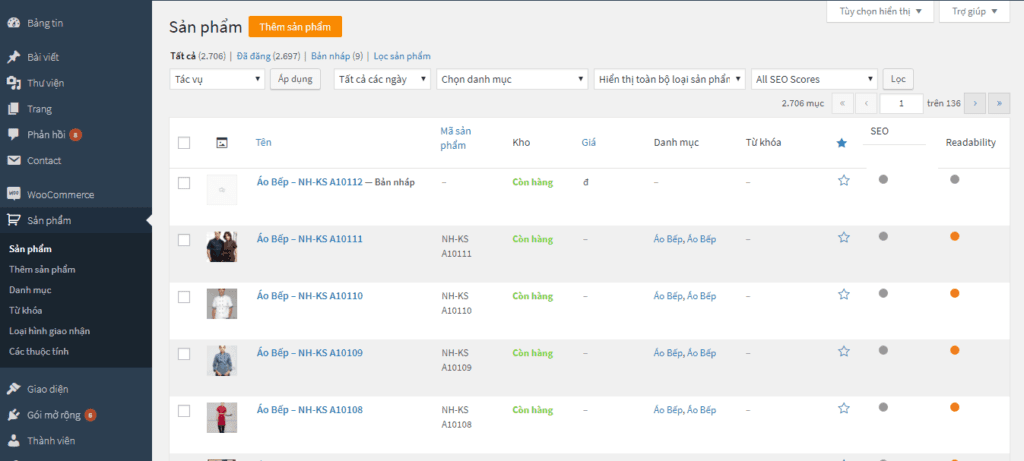The width and height of the screenshot is (1024, 461).
Task: Open product link Áo Bếp – NH-KS A10109
Action: pyautogui.click(x=310, y=353)
